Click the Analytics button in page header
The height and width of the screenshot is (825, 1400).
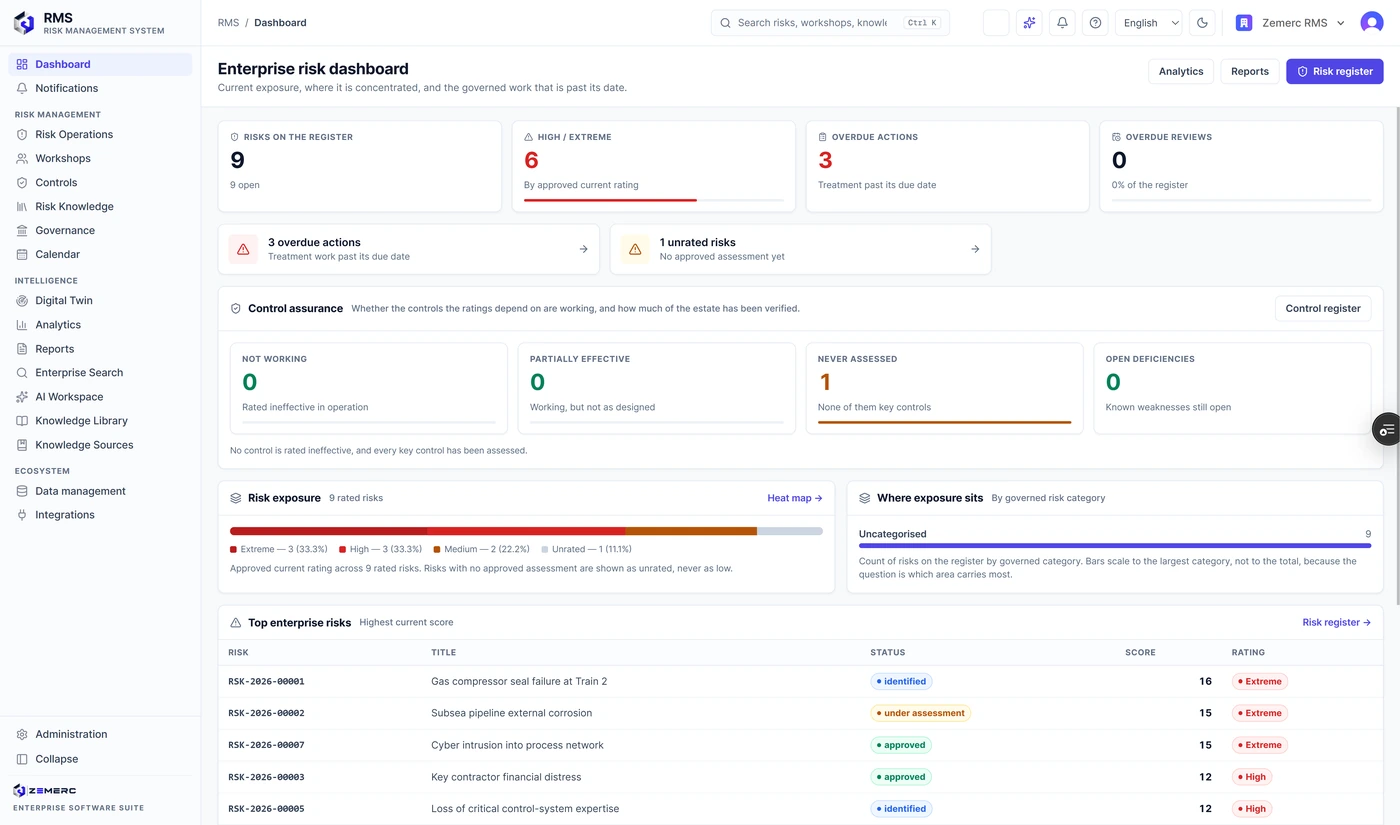tap(1181, 71)
